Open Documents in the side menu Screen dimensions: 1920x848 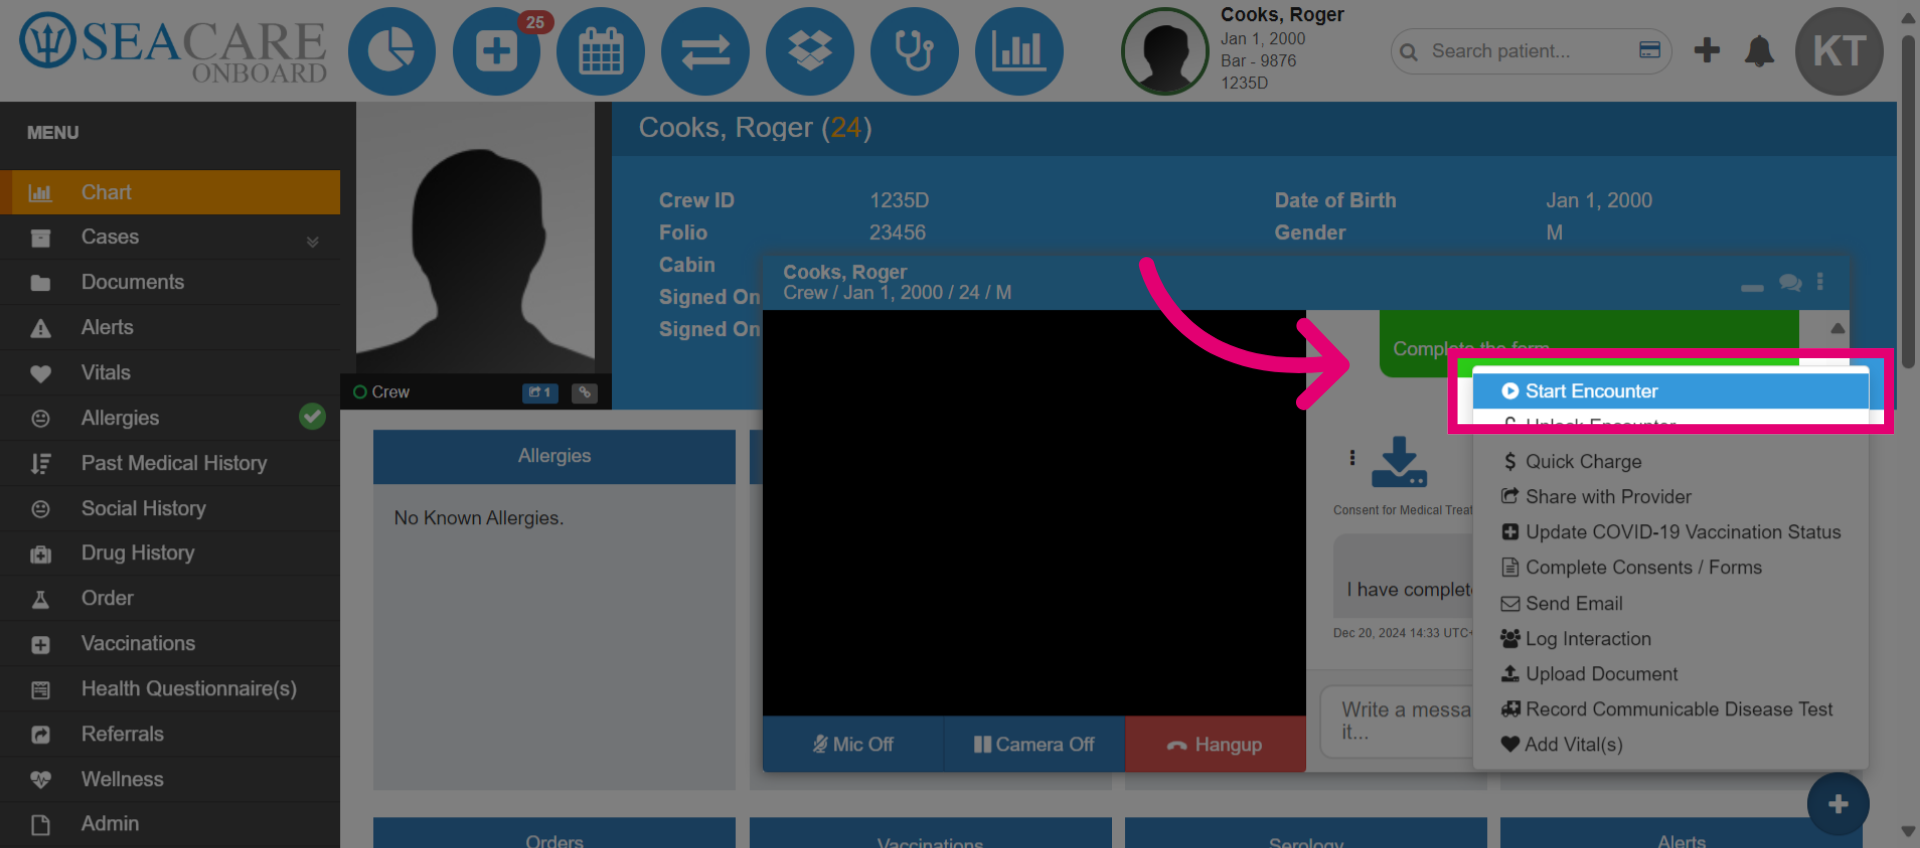[x=170, y=282]
